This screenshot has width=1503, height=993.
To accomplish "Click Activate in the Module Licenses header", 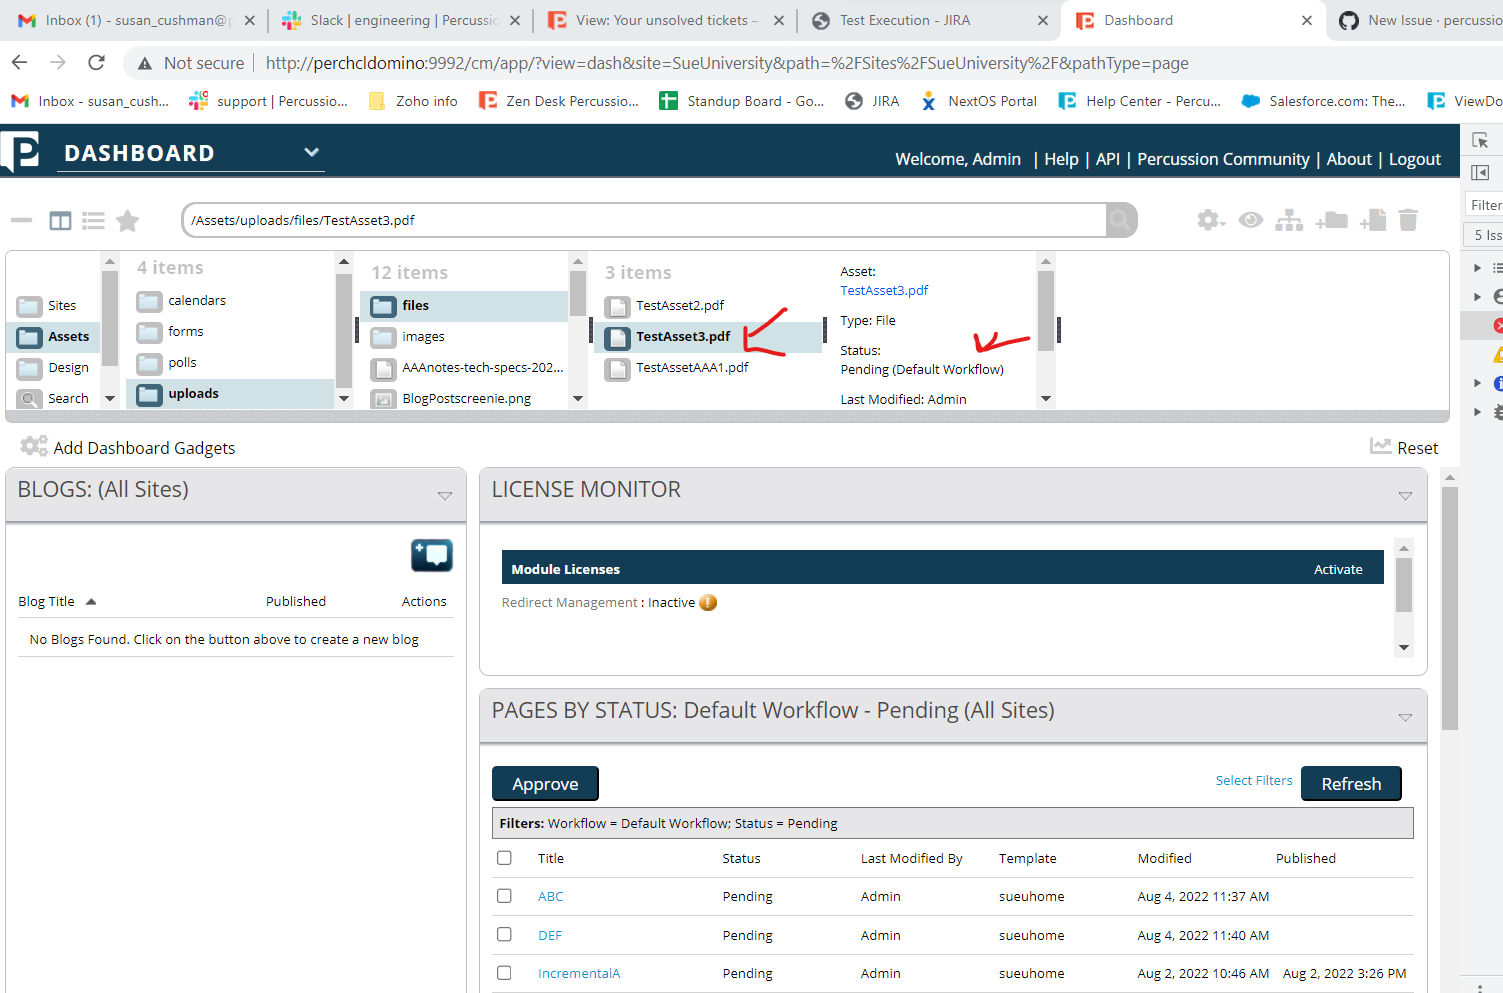I will coord(1338,569).
